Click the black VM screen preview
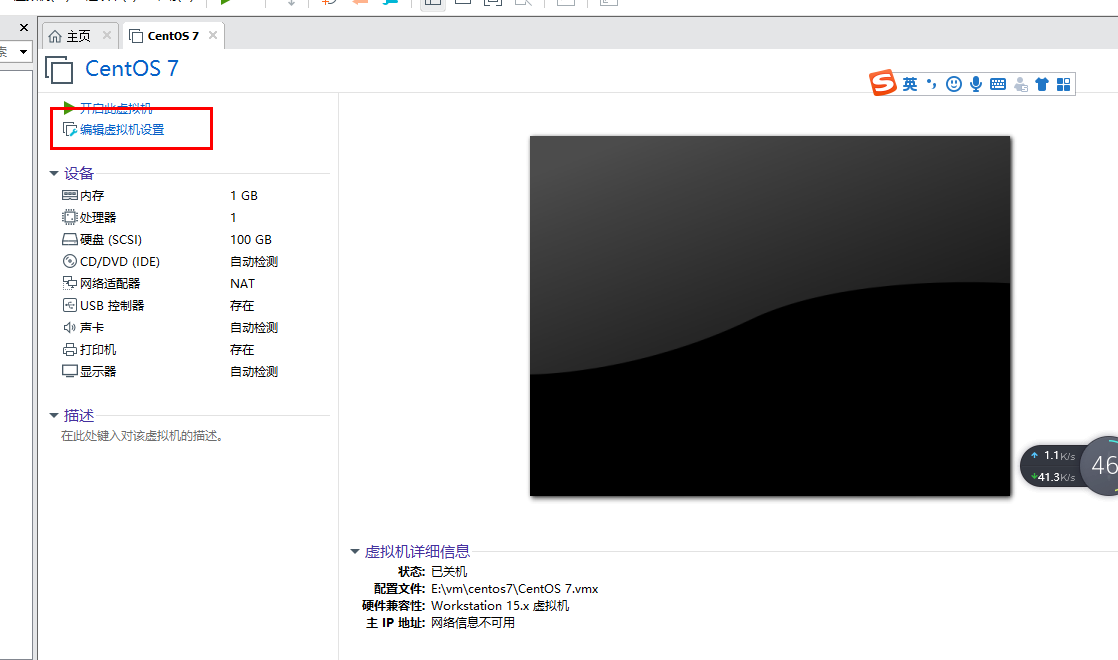Viewport: 1118px width, 660px height. pyautogui.click(x=770, y=316)
